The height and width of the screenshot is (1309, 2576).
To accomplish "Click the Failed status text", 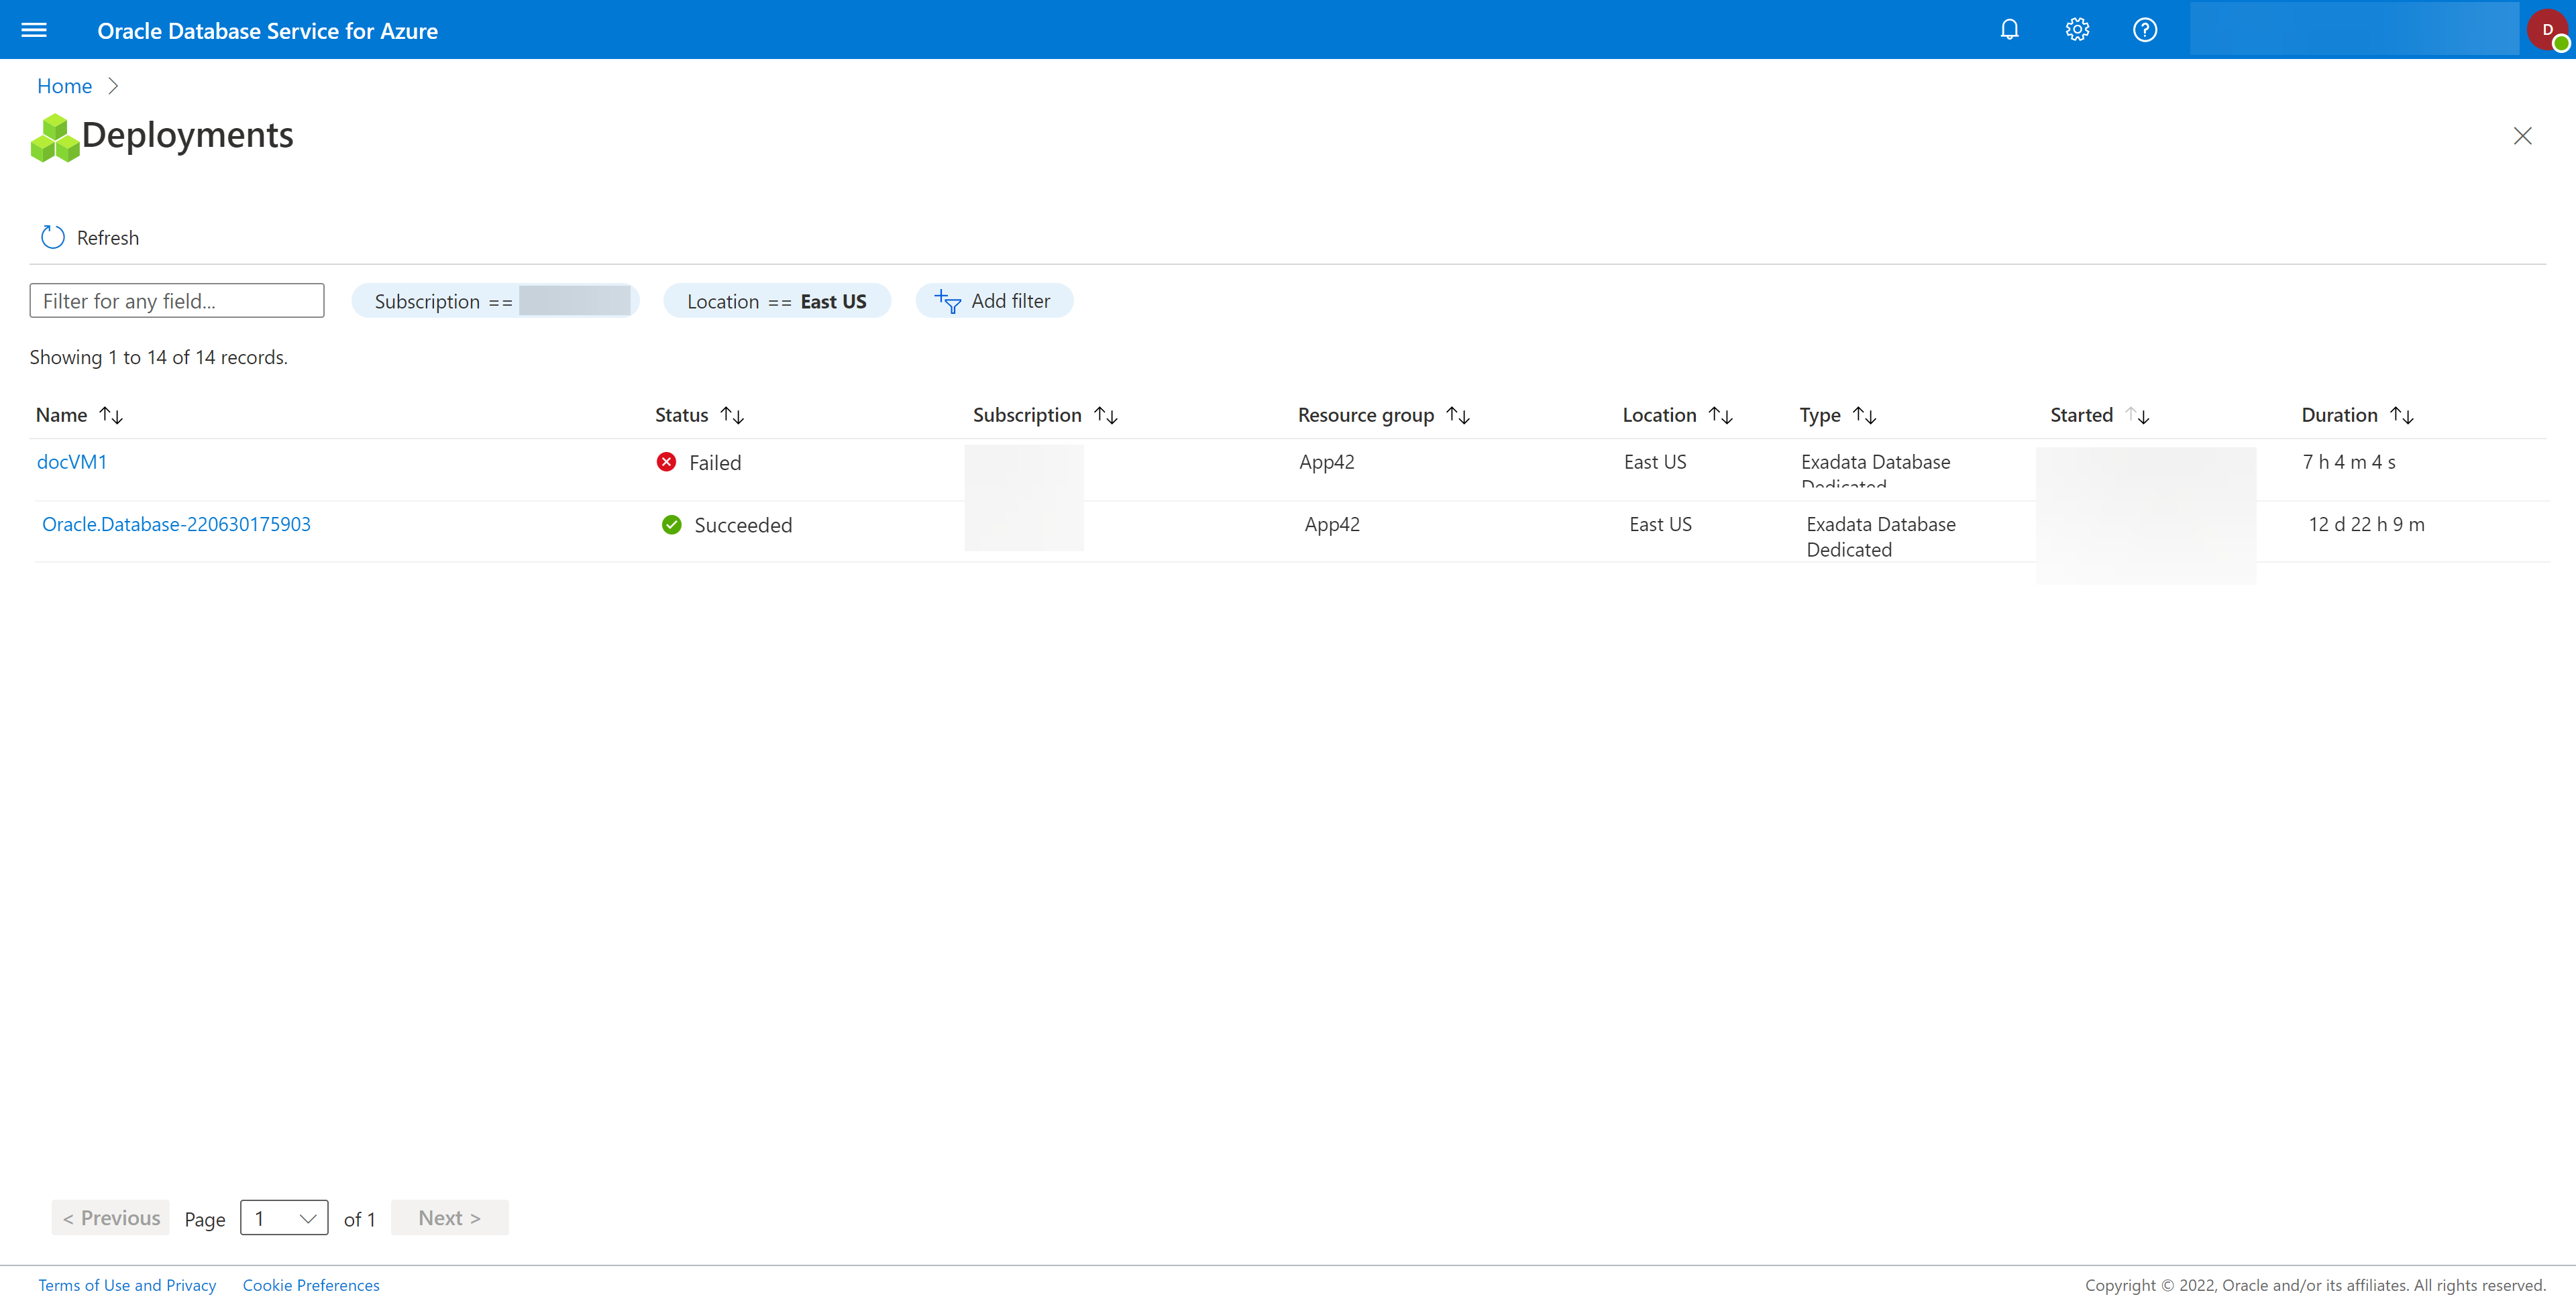I will [x=715, y=463].
